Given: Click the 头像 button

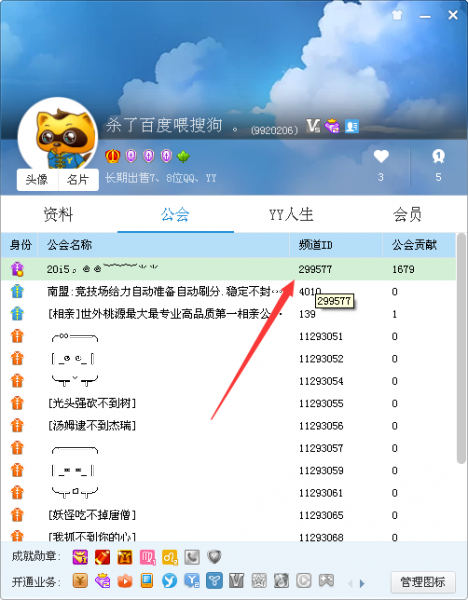Looking at the screenshot, I should coord(37,179).
